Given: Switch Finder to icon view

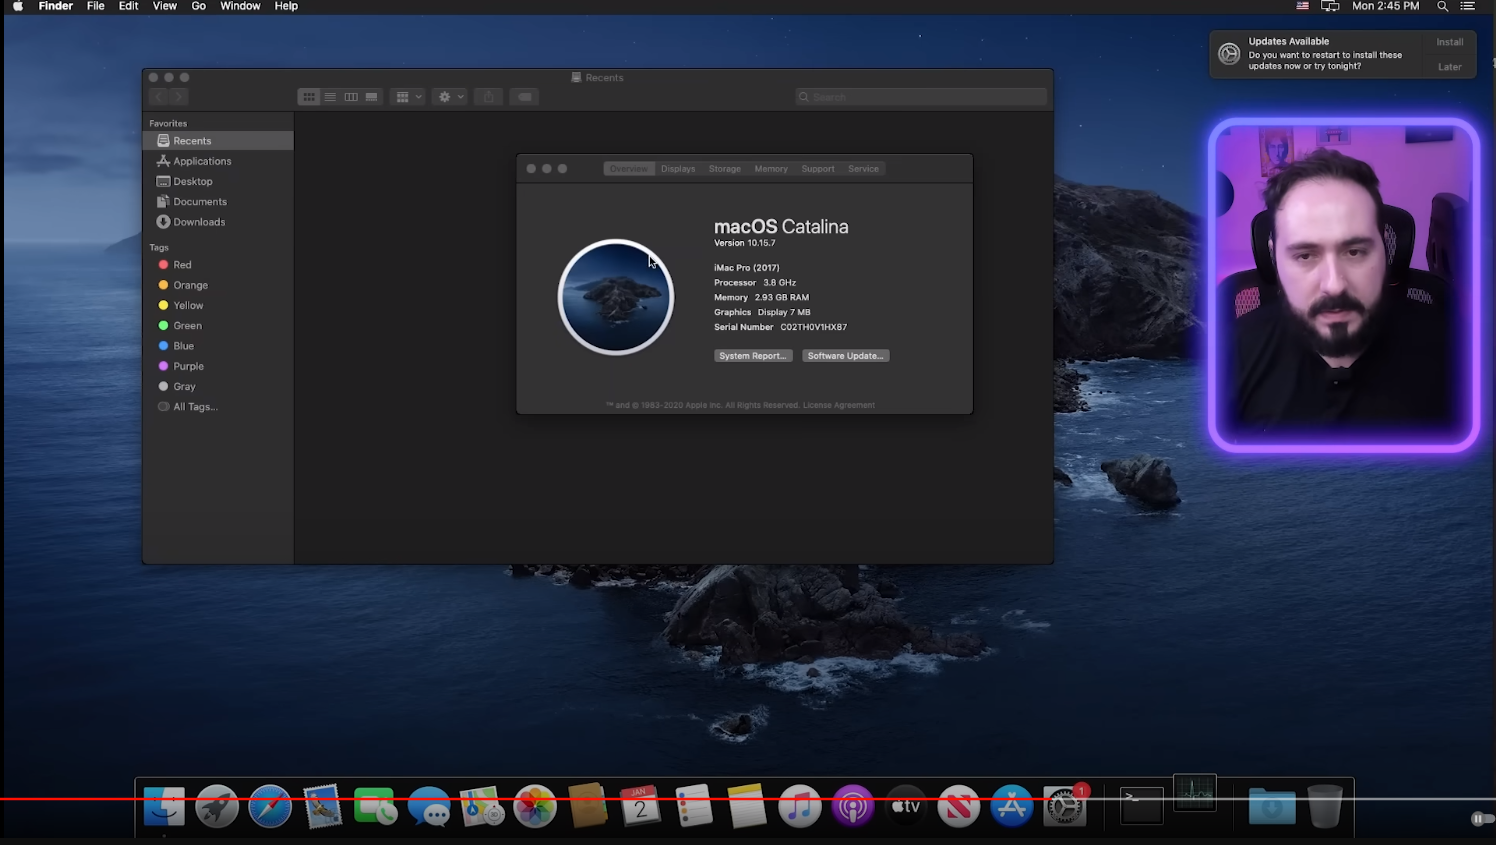Looking at the screenshot, I should pyautogui.click(x=309, y=97).
